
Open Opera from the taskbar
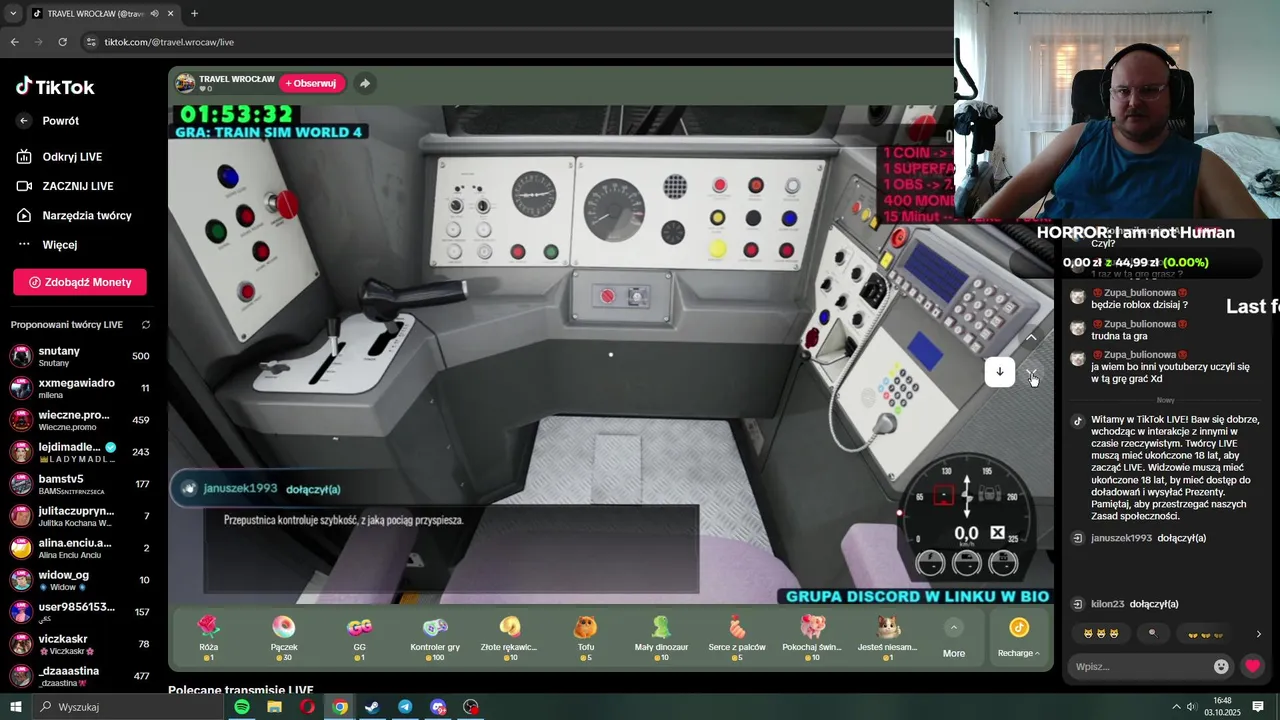pos(307,707)
